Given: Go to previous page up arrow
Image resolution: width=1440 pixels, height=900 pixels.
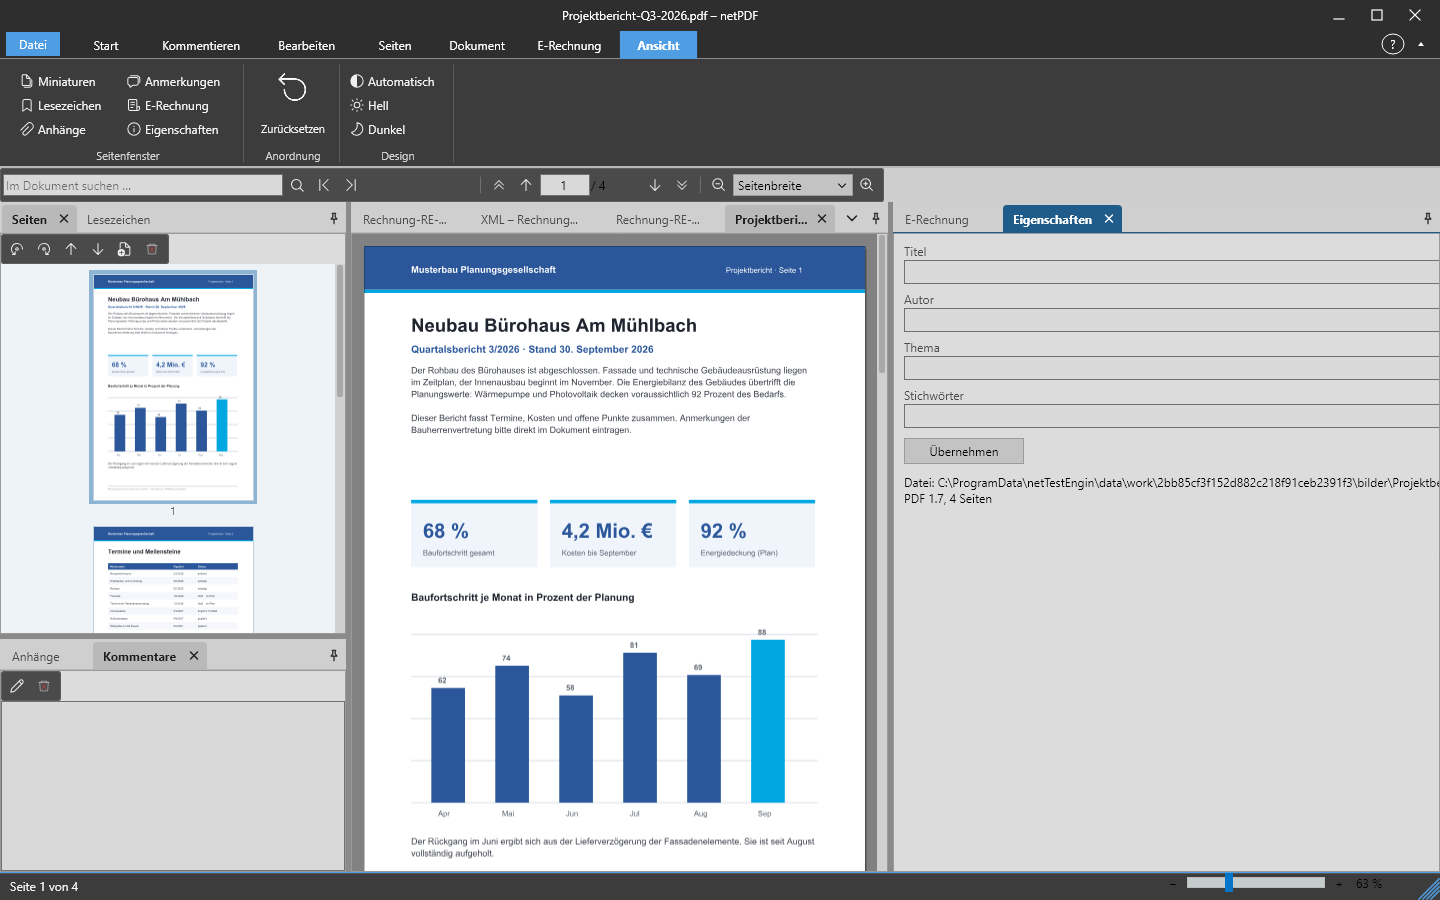Looking at the screenshot, I should point(526,185).
